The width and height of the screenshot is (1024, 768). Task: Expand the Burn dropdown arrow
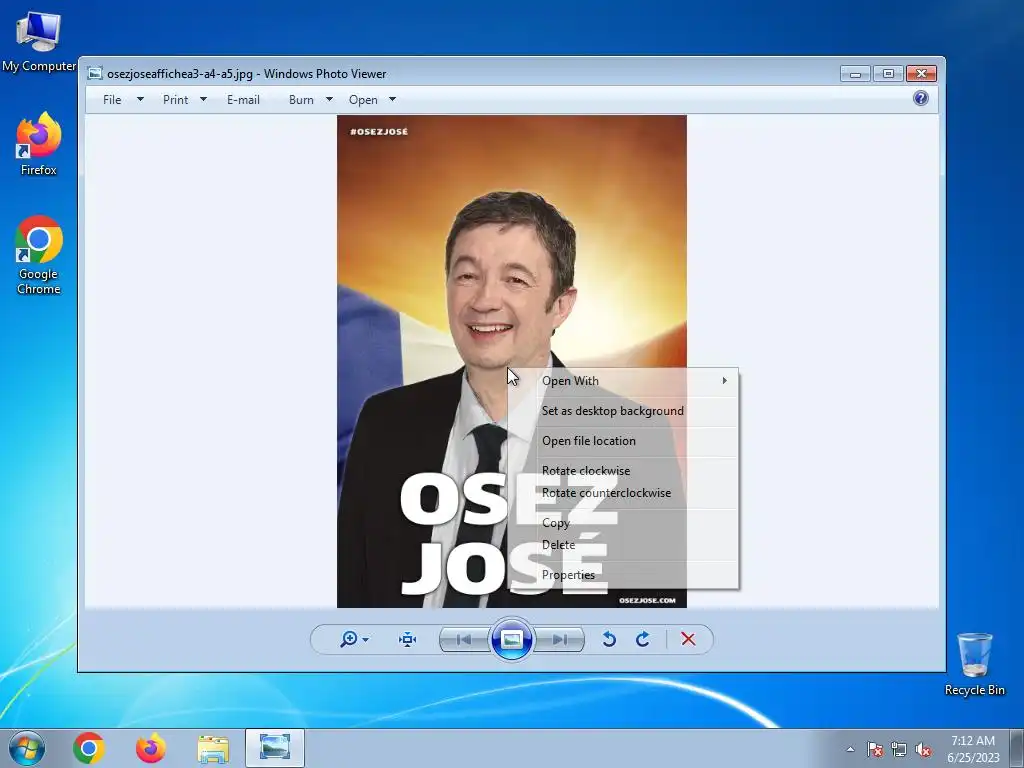pyautogui.click(x=329, y=100)
